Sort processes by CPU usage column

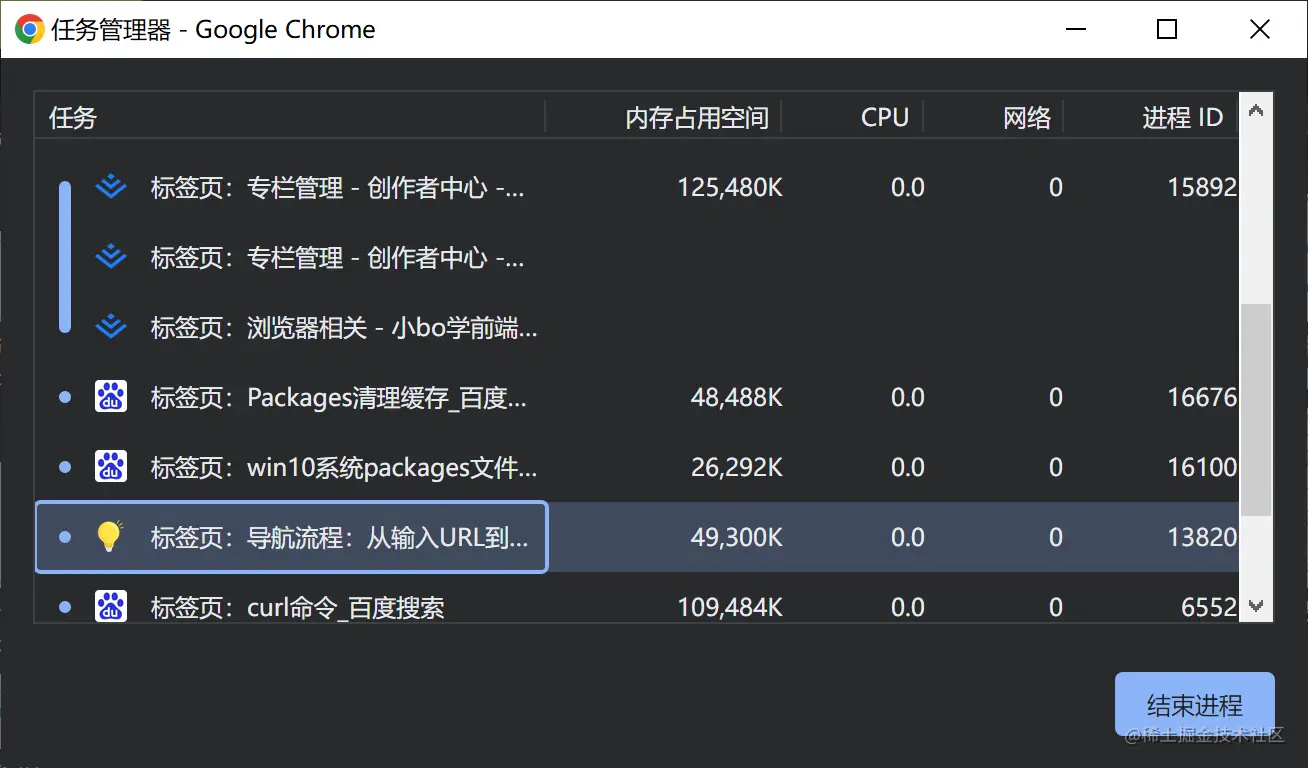click(x=884, y=117)
